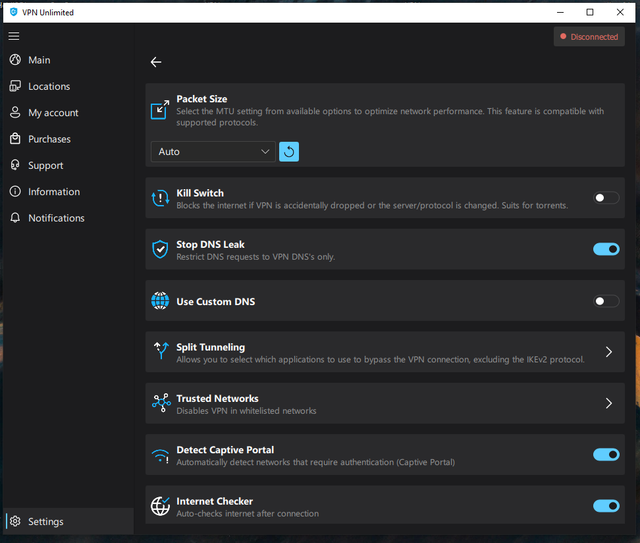Click 'Auto-checks internet after connection' text
Screen dimensions: 640x543
click(247, 514)
